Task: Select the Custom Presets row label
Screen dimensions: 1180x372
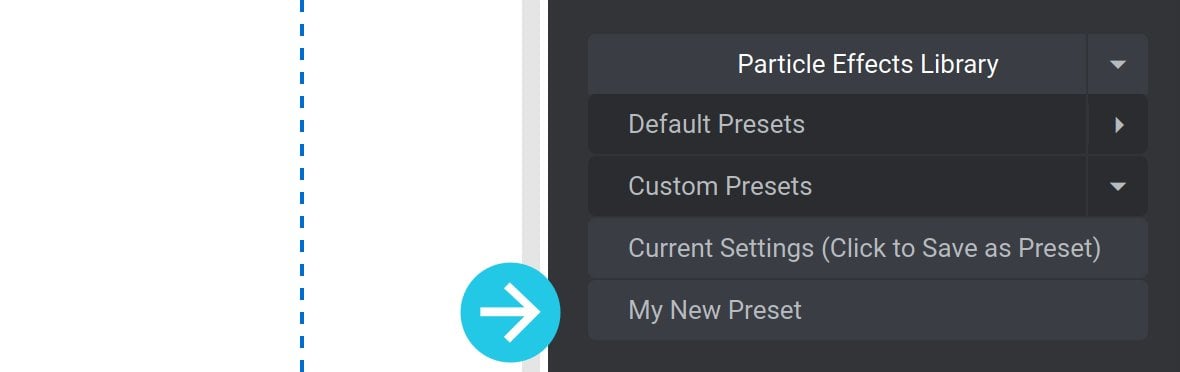Action: point(720,186)
